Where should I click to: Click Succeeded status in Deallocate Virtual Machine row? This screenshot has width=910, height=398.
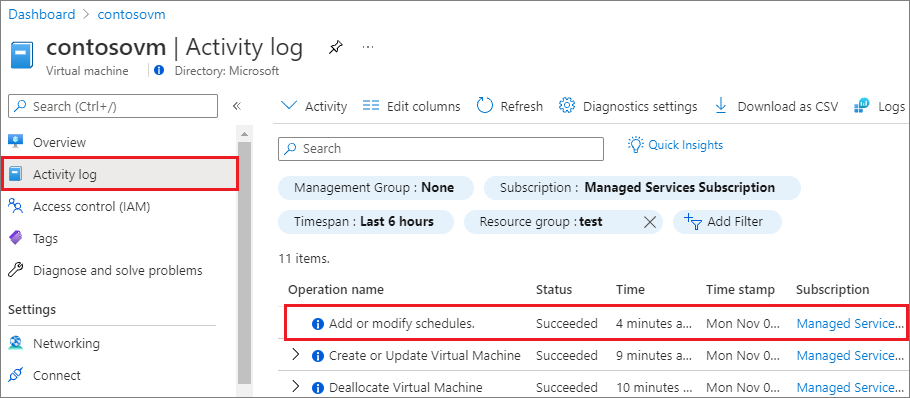point(566,388)
